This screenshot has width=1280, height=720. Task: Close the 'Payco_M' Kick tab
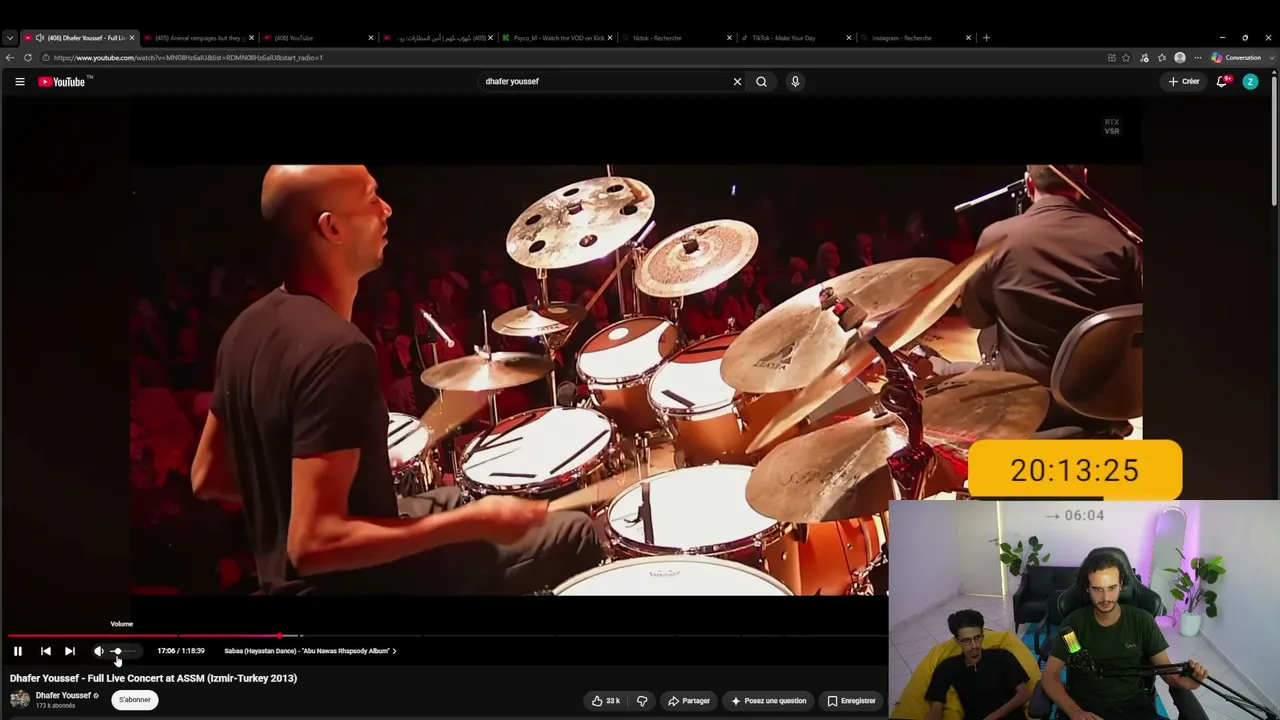click(609, 38)
